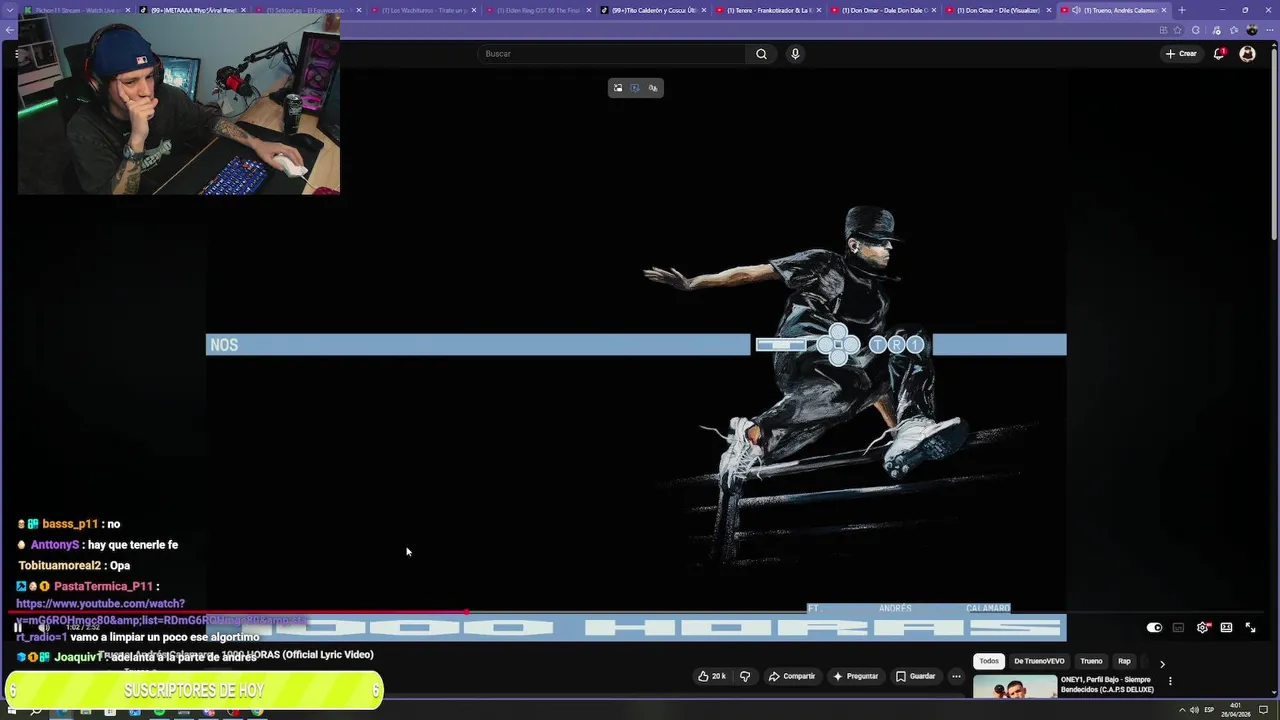Show more filter chips with right arrow
The width and height of the screenshot is (1280, 720).
coord(1162,663)
